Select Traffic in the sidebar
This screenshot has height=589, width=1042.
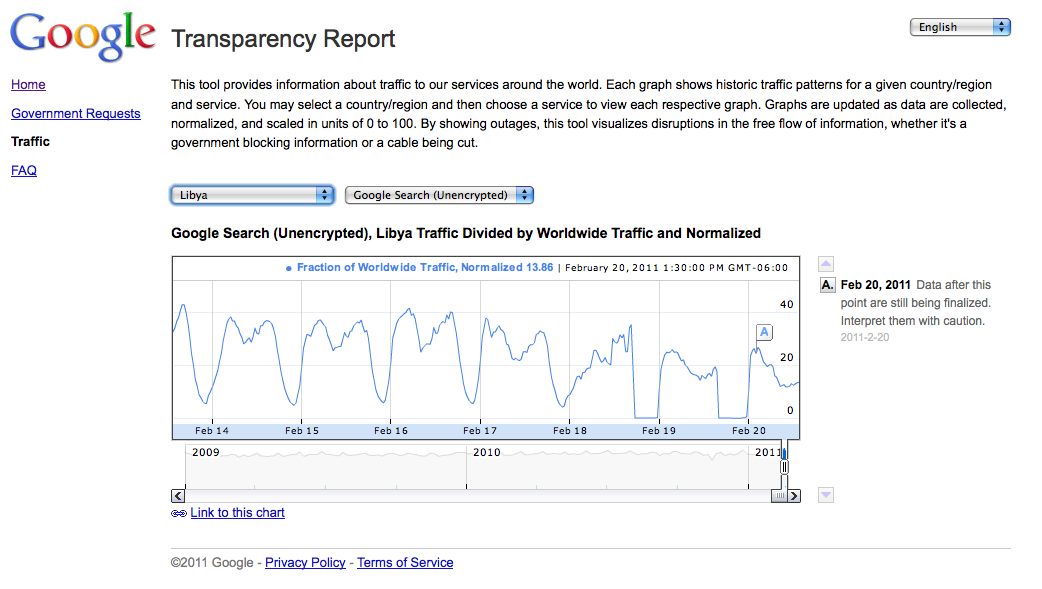point(30,142)
